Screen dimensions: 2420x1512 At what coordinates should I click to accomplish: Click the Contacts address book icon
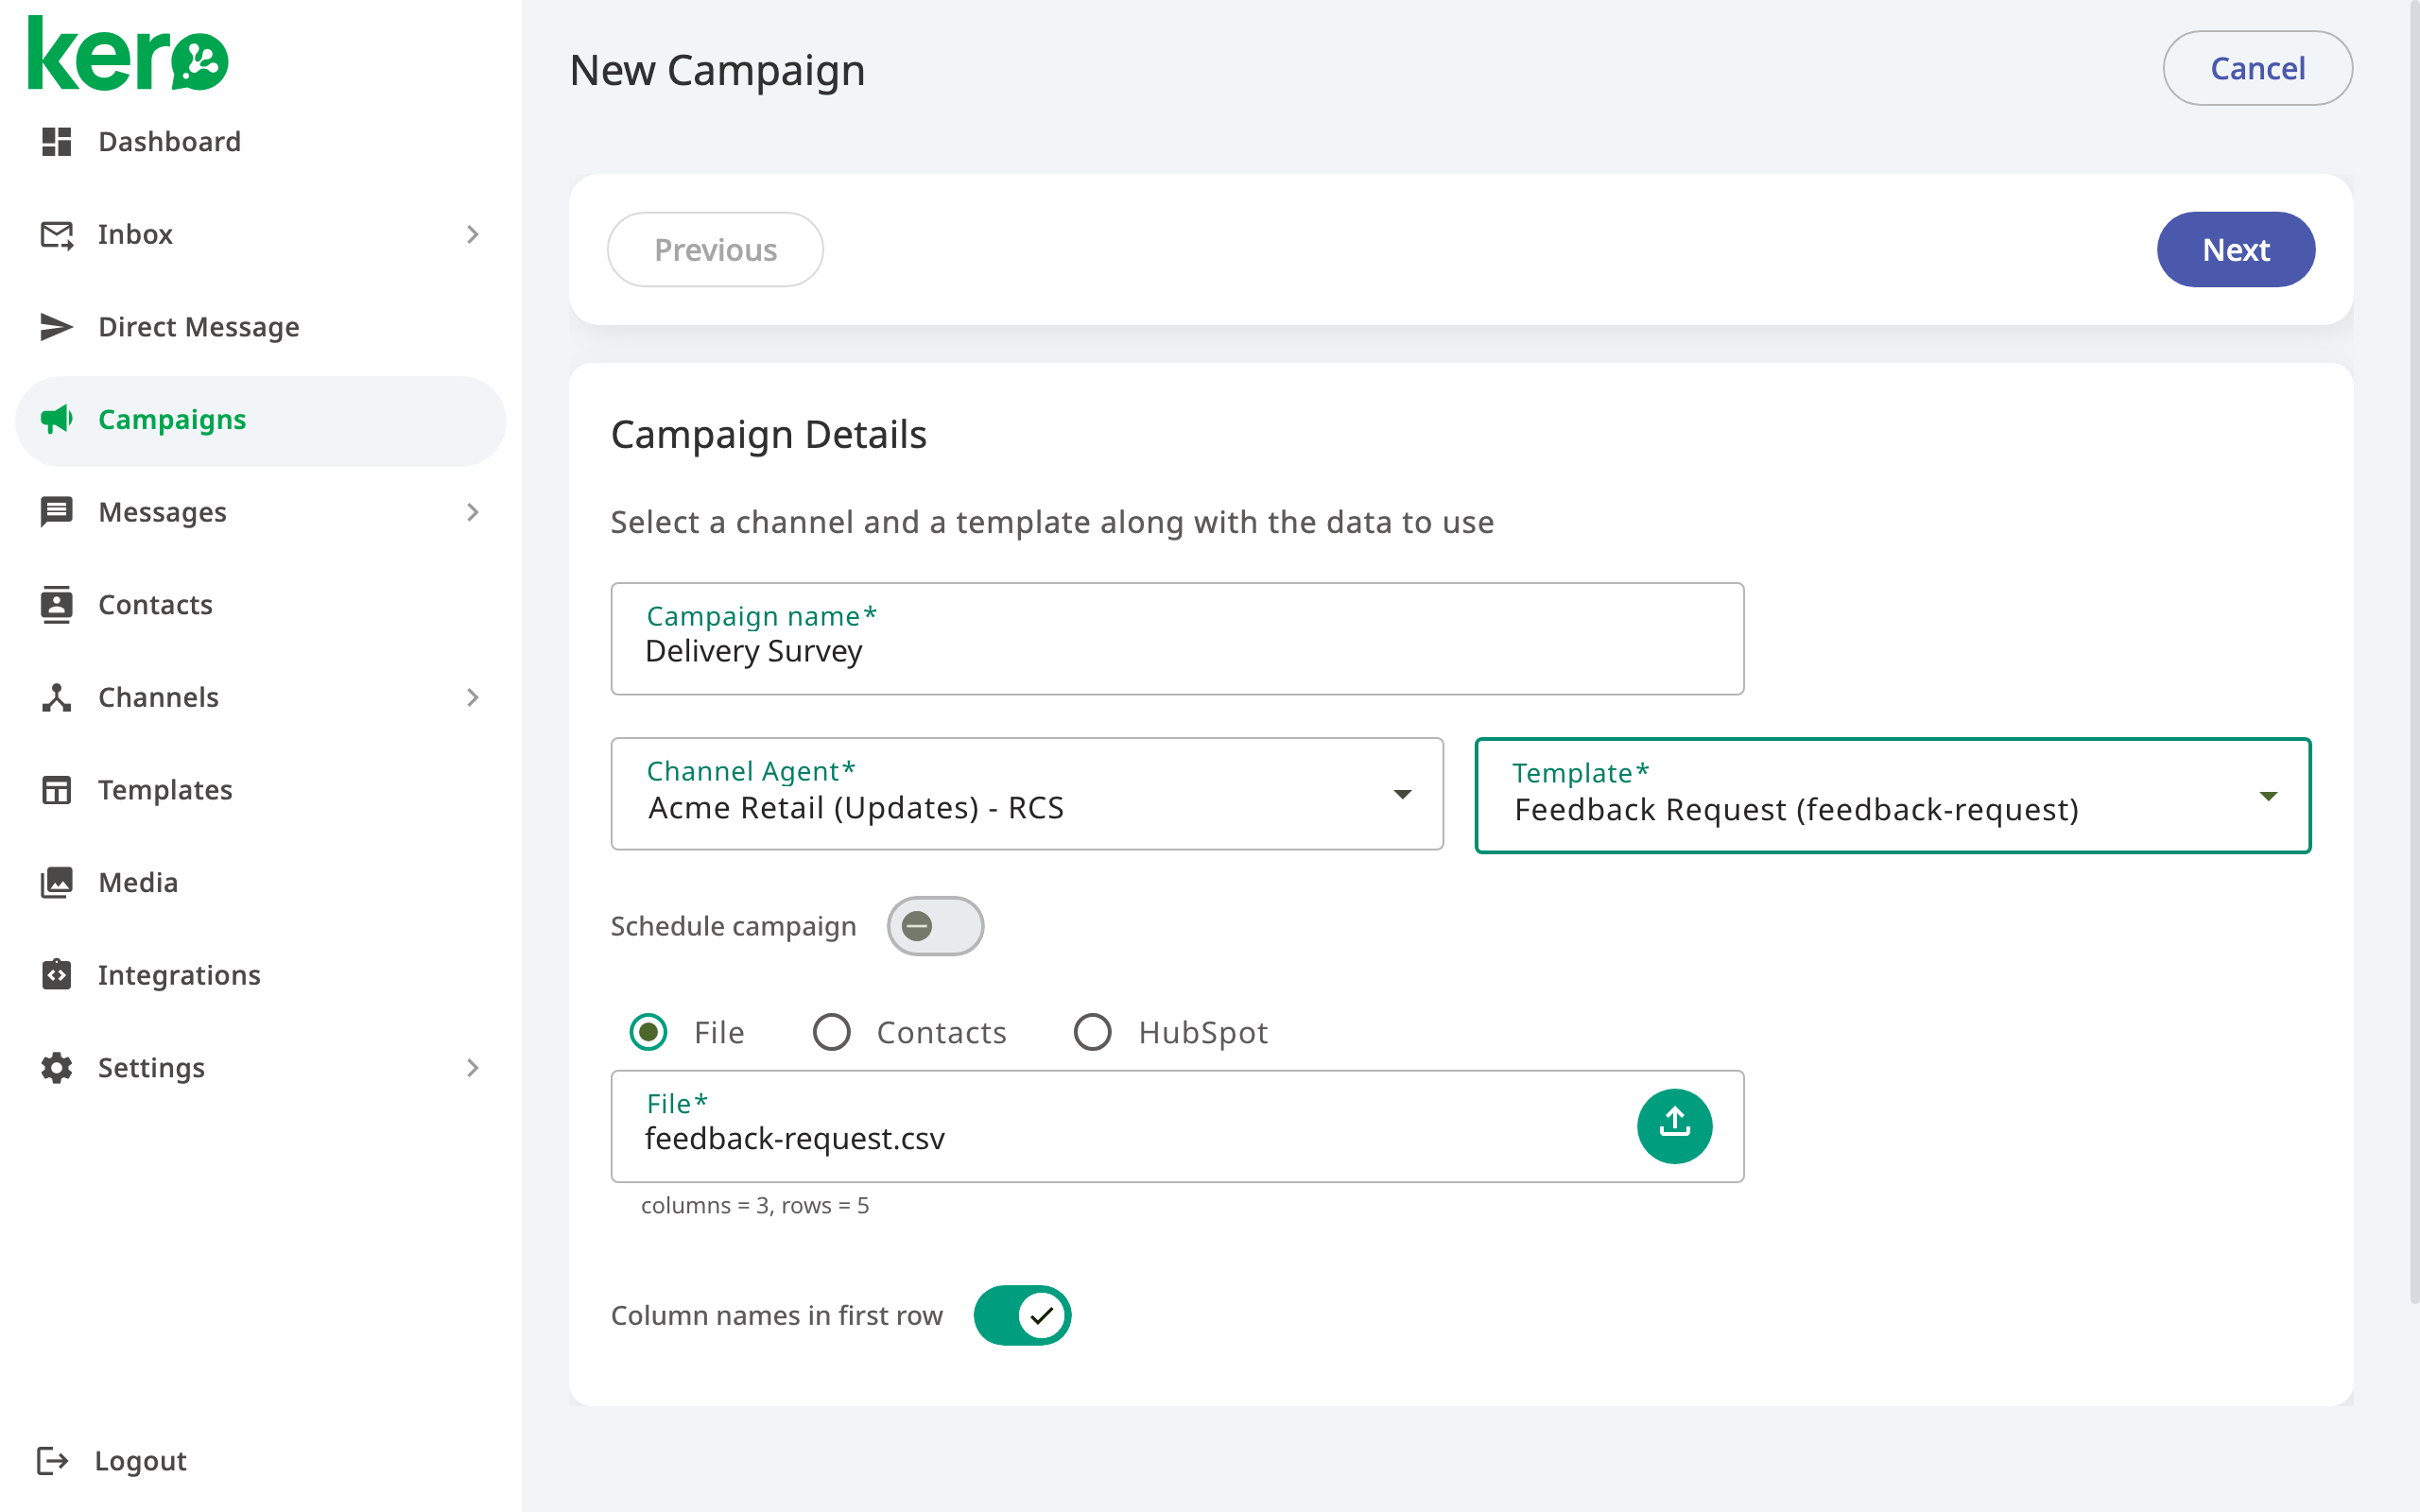pos(56,604)
